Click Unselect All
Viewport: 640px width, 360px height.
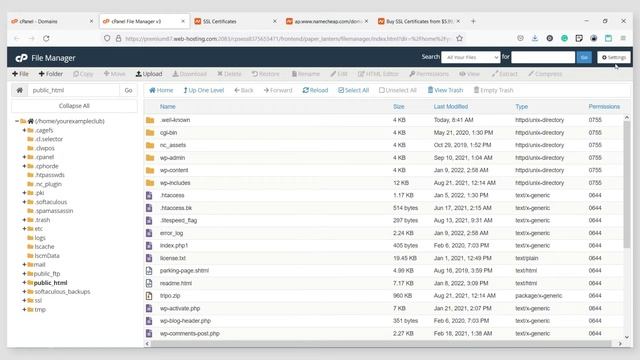point(398,90)
